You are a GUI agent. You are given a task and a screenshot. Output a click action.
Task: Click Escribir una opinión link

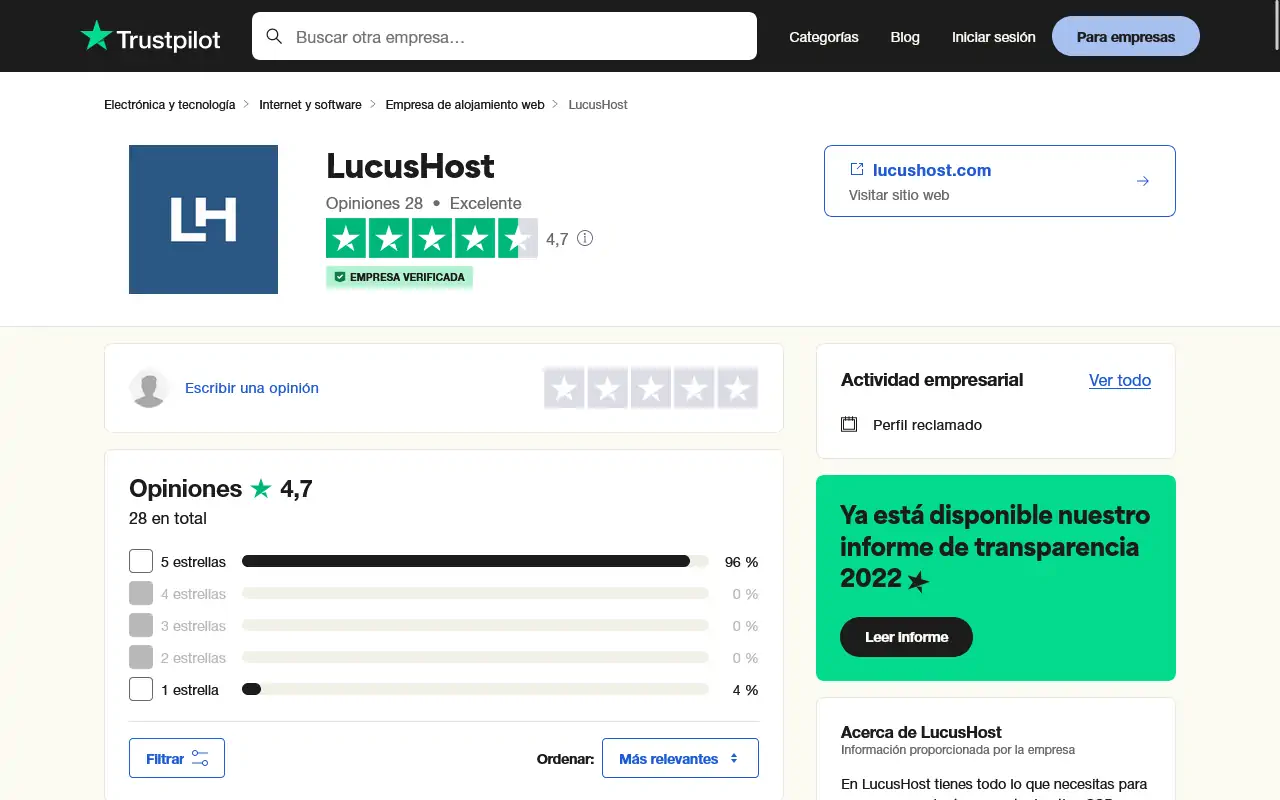click(x=252, y=388)
